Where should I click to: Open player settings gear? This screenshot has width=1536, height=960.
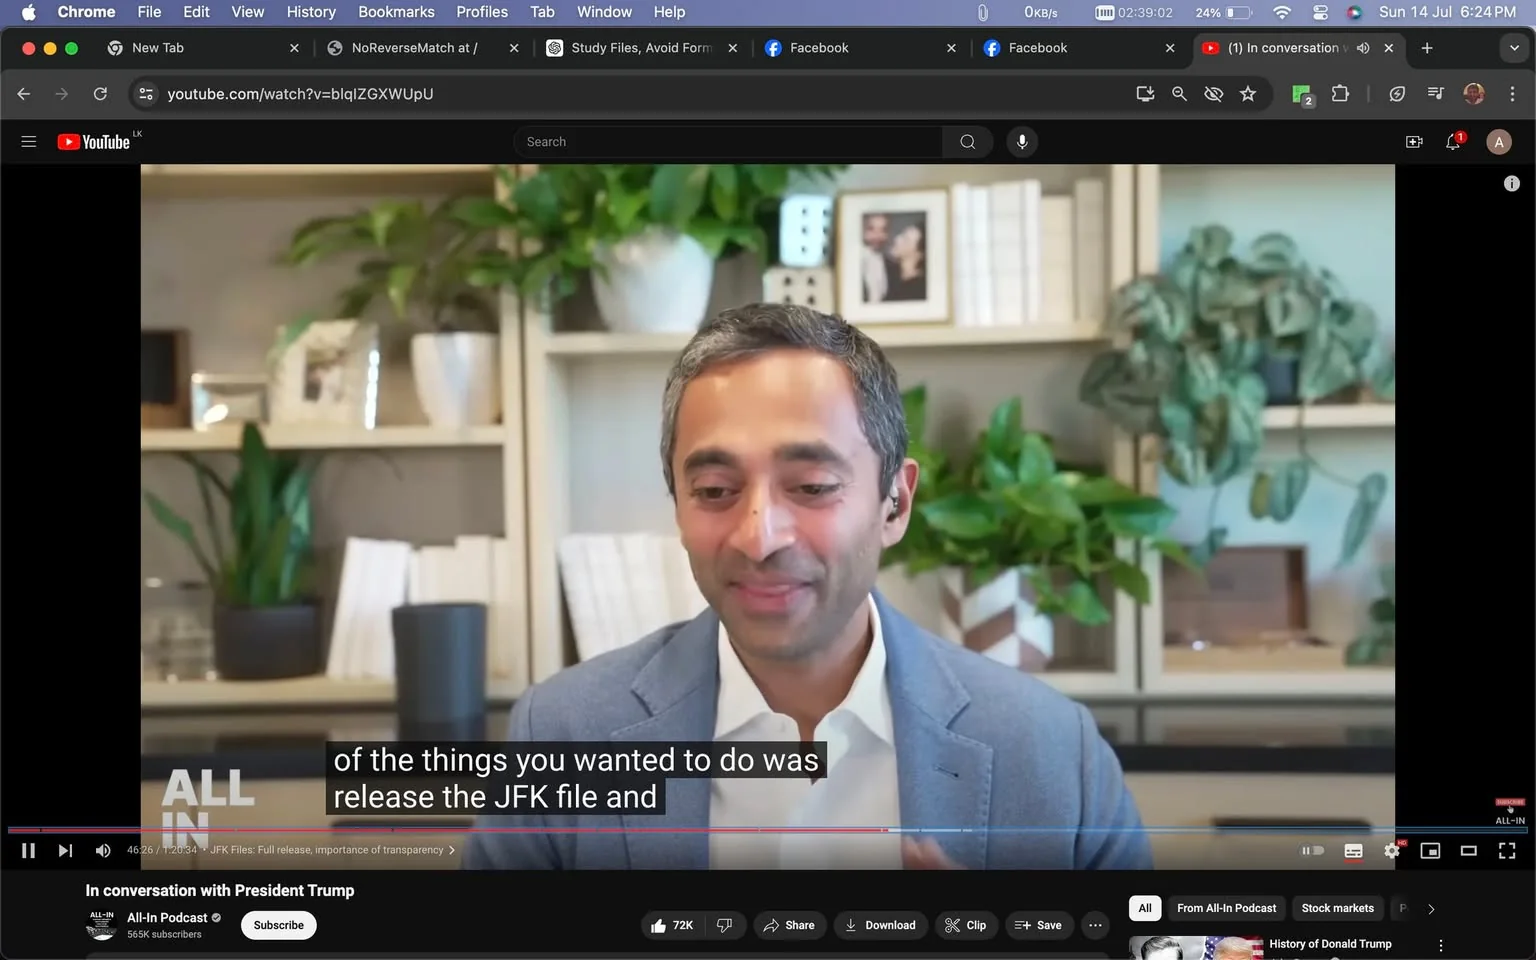click(x=1392, y=851)
